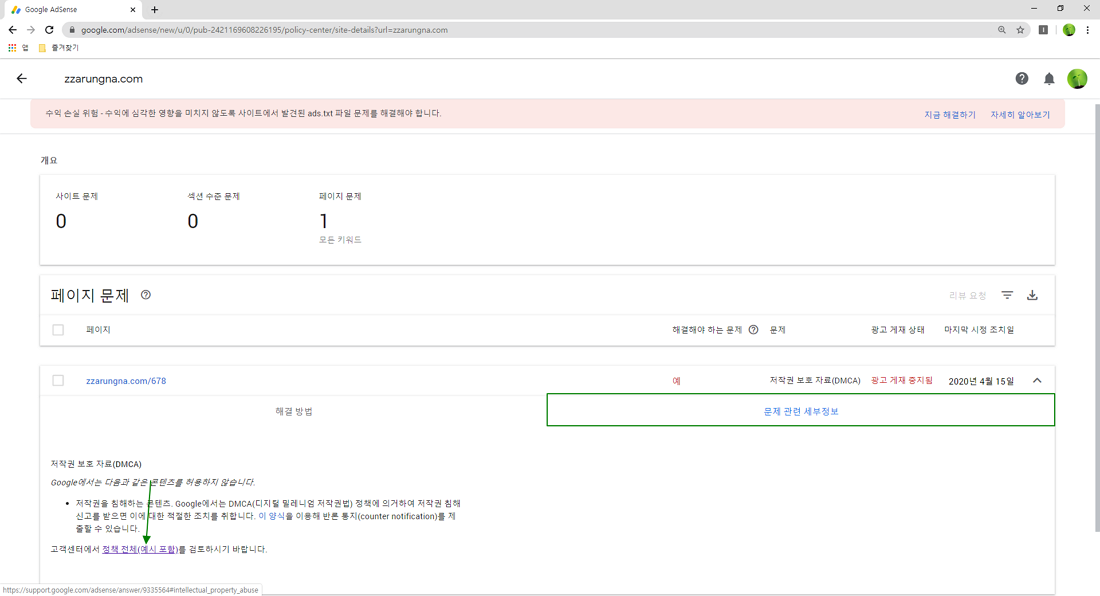Click the 리뷰 요청 button
The image size is (1100, 596).
coord(967,296)
